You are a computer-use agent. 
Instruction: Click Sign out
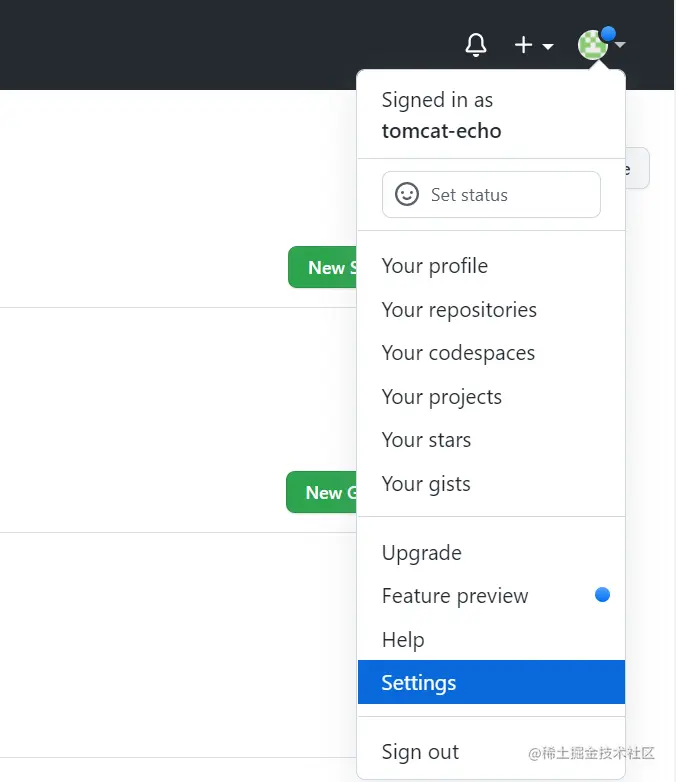coord(420,752)
